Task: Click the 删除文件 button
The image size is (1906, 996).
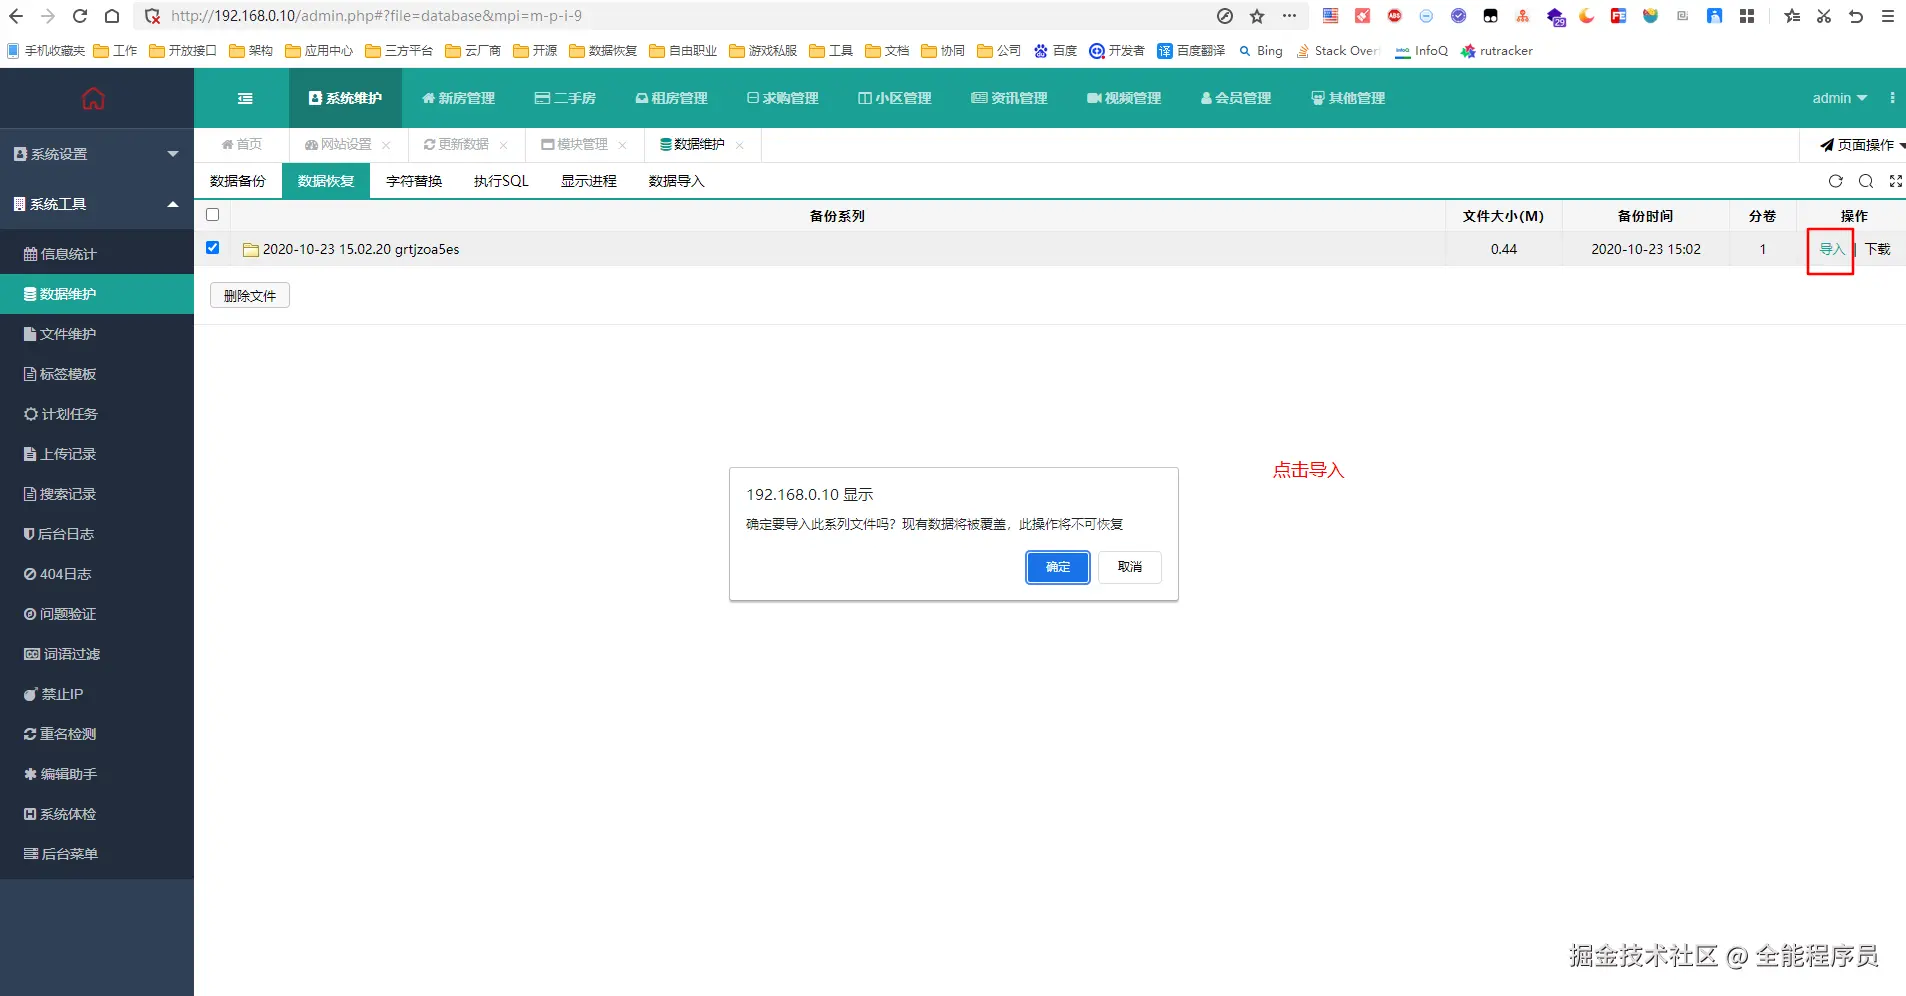Action: pos(250,295)
